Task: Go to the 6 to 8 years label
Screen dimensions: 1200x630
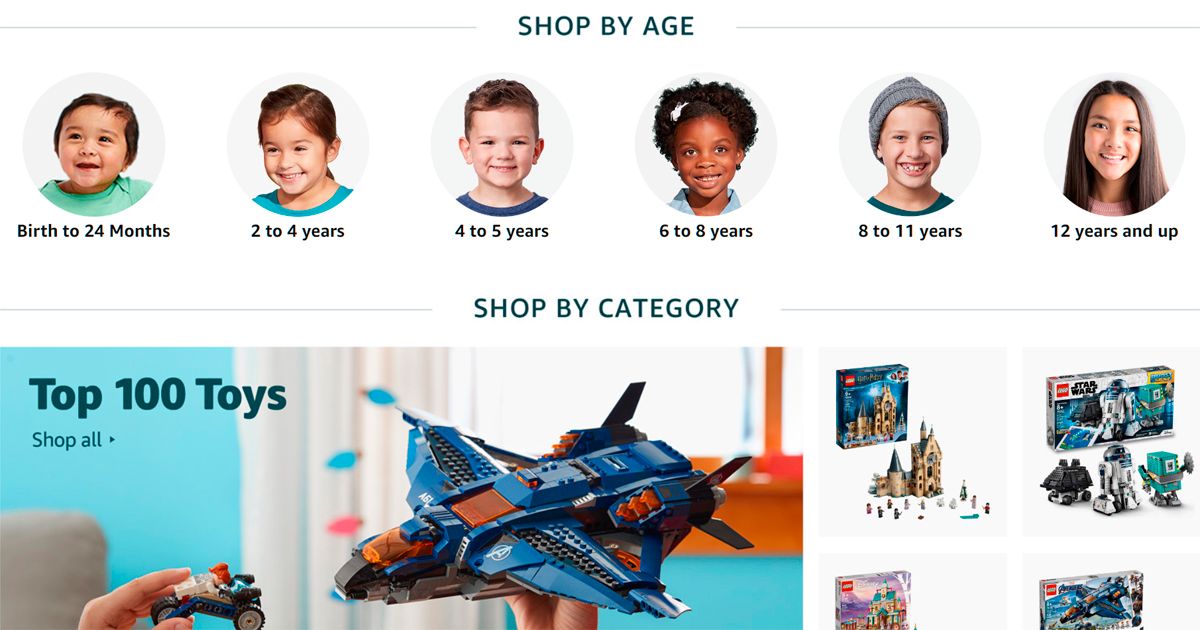Action: pos(706,231)
